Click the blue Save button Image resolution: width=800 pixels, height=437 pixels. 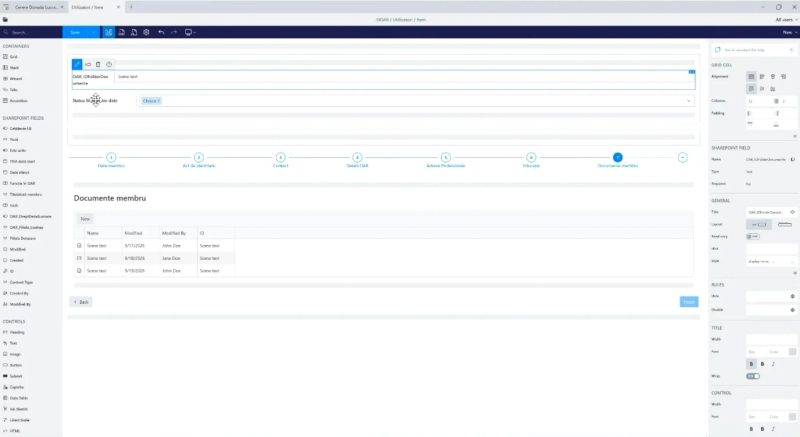click(x=76, y=32)
